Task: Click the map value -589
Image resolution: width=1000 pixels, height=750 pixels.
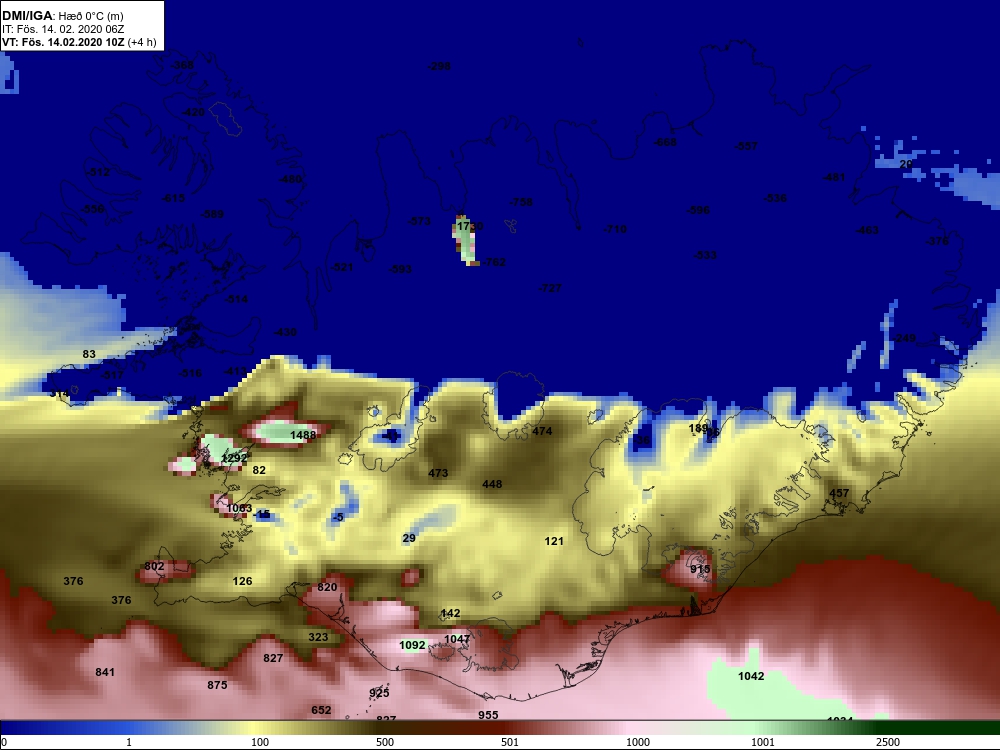Action: pos(212,214)
